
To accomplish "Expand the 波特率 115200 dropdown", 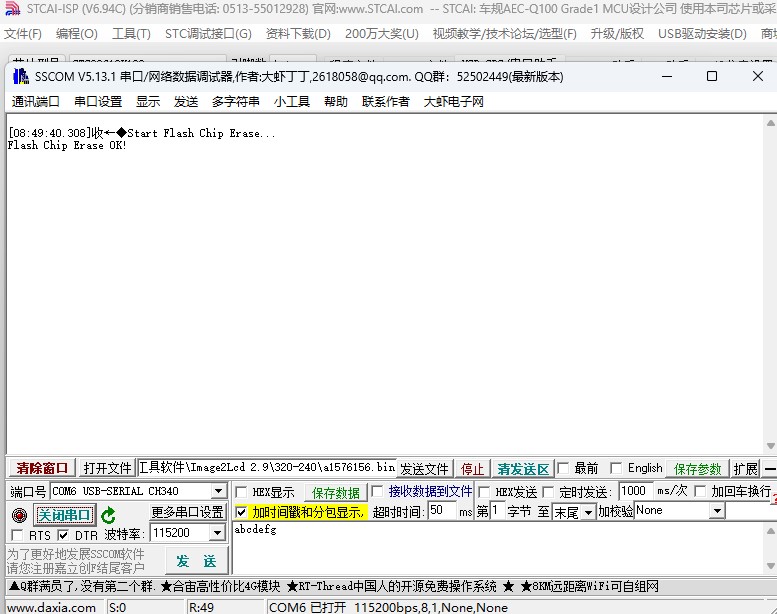I will point(217,533).
